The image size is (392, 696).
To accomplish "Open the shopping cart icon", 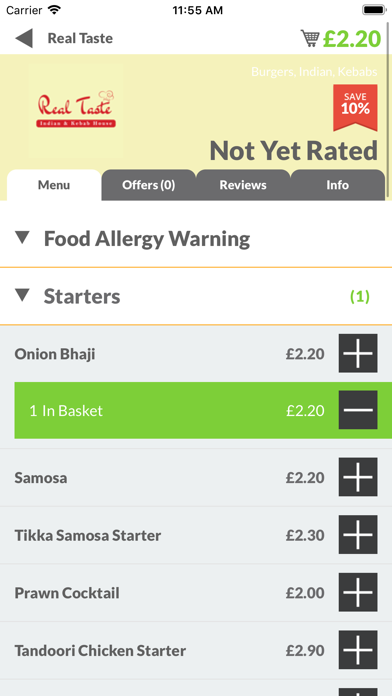I will 310,38.
